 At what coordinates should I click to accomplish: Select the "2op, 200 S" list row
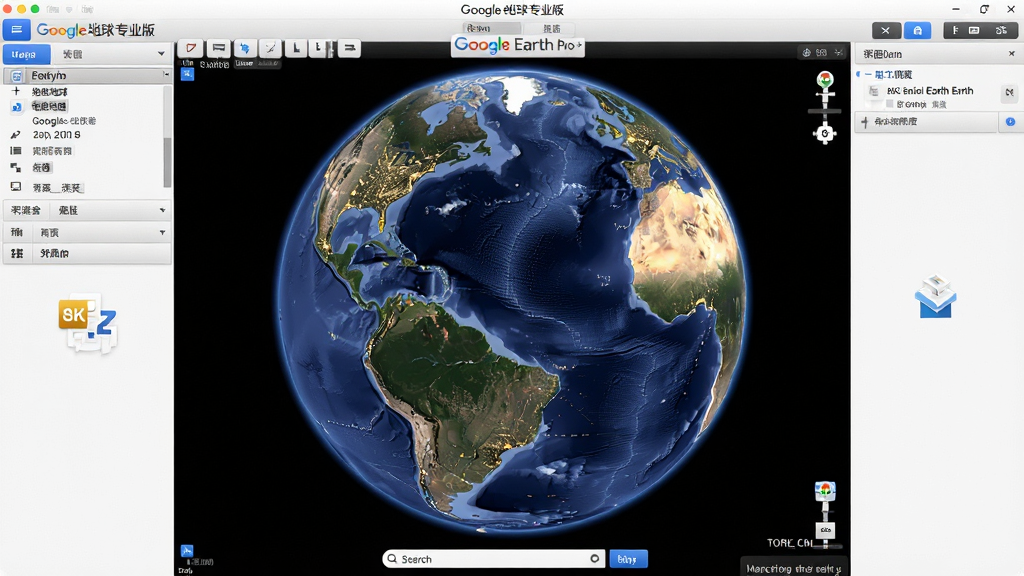click(x=57, y=135)
